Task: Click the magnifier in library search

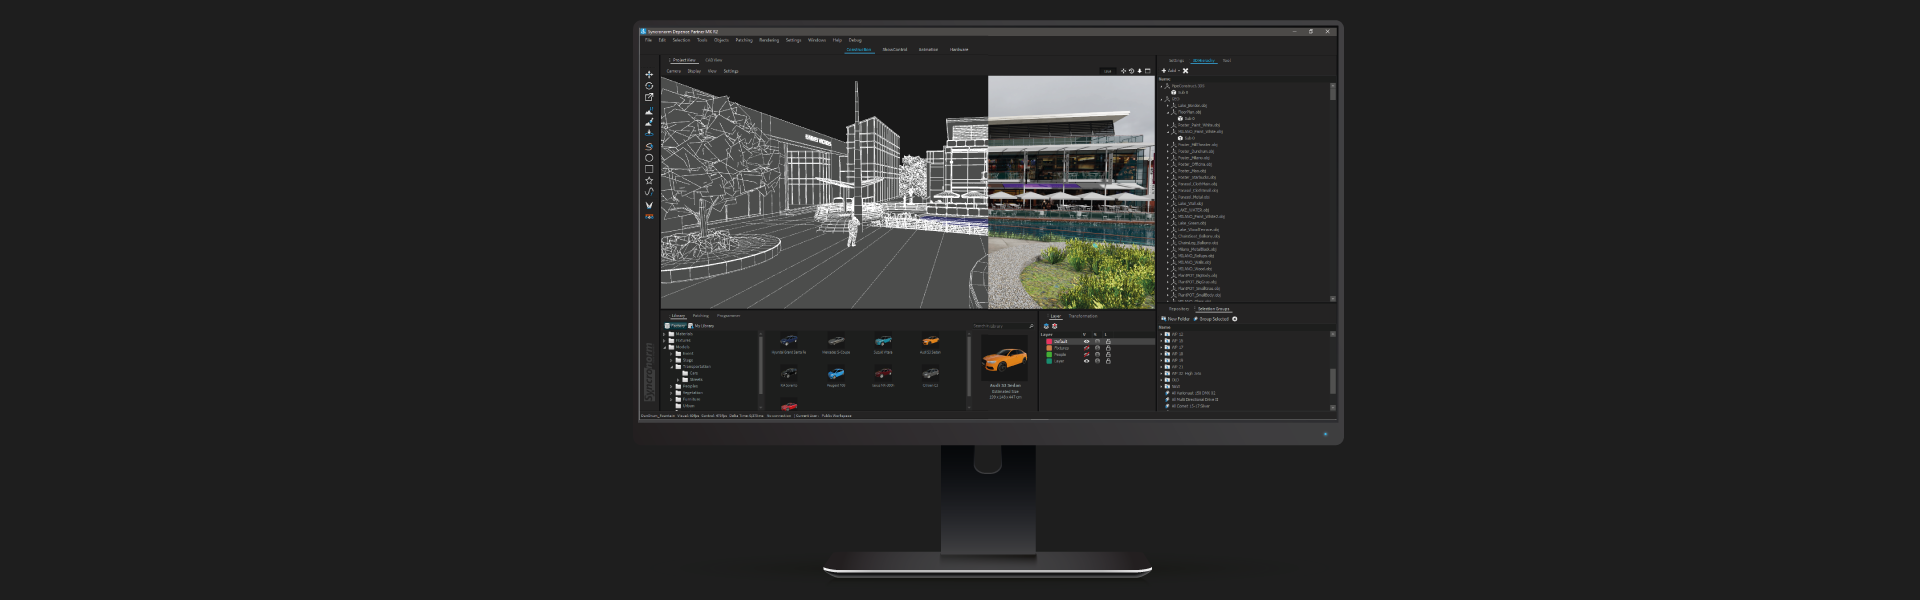Action: tap(1031, 326)
